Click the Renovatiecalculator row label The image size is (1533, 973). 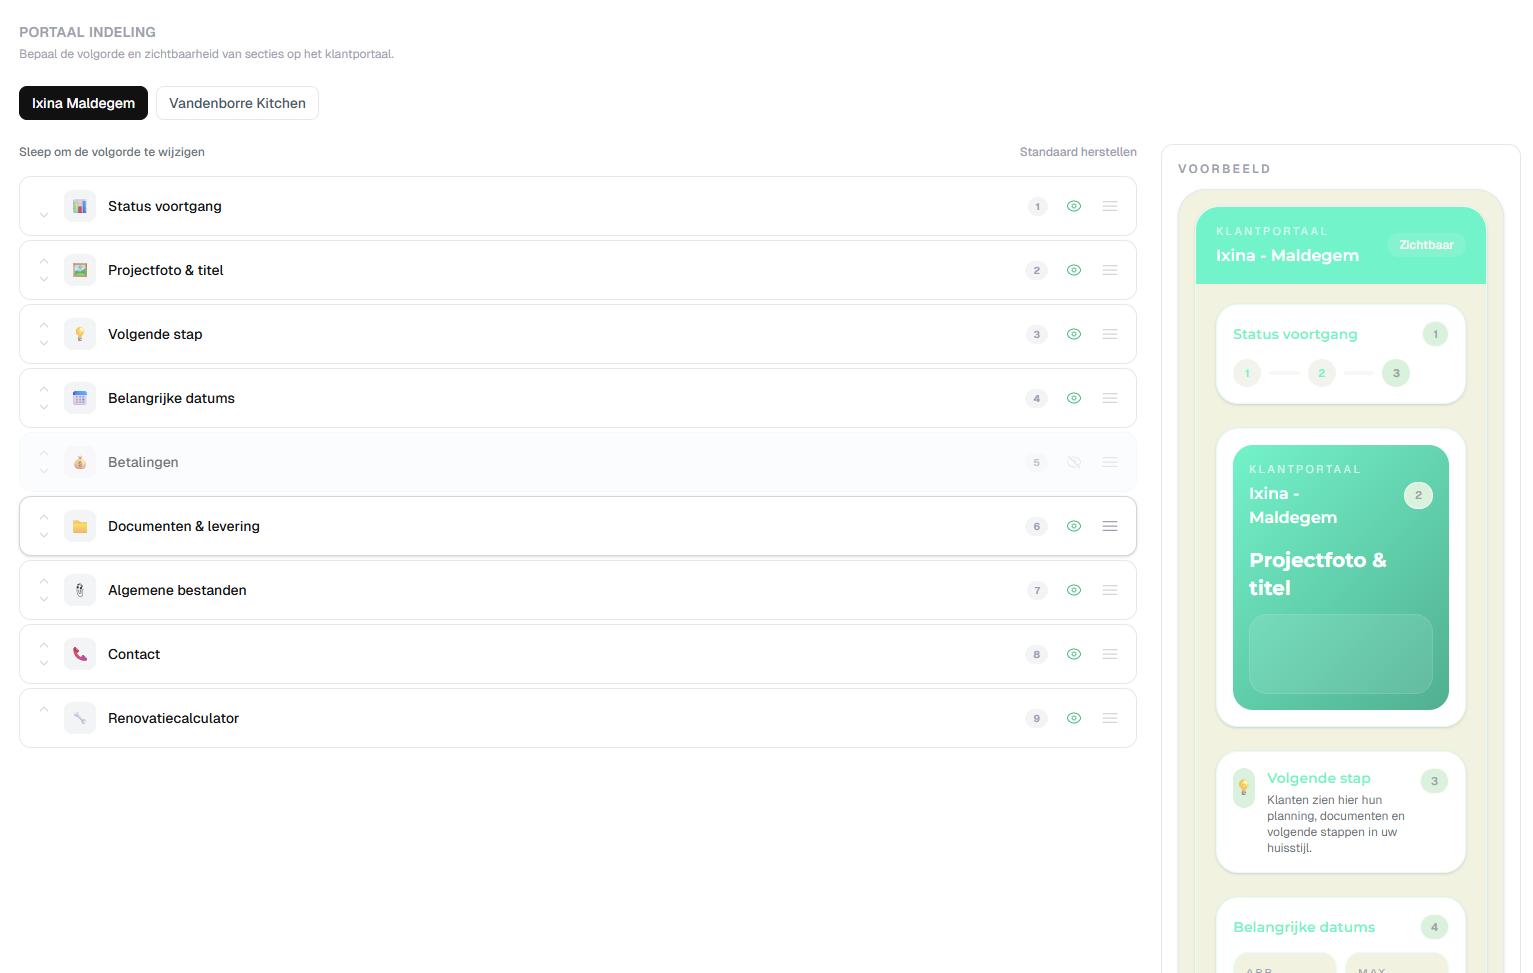pos(173,718)
